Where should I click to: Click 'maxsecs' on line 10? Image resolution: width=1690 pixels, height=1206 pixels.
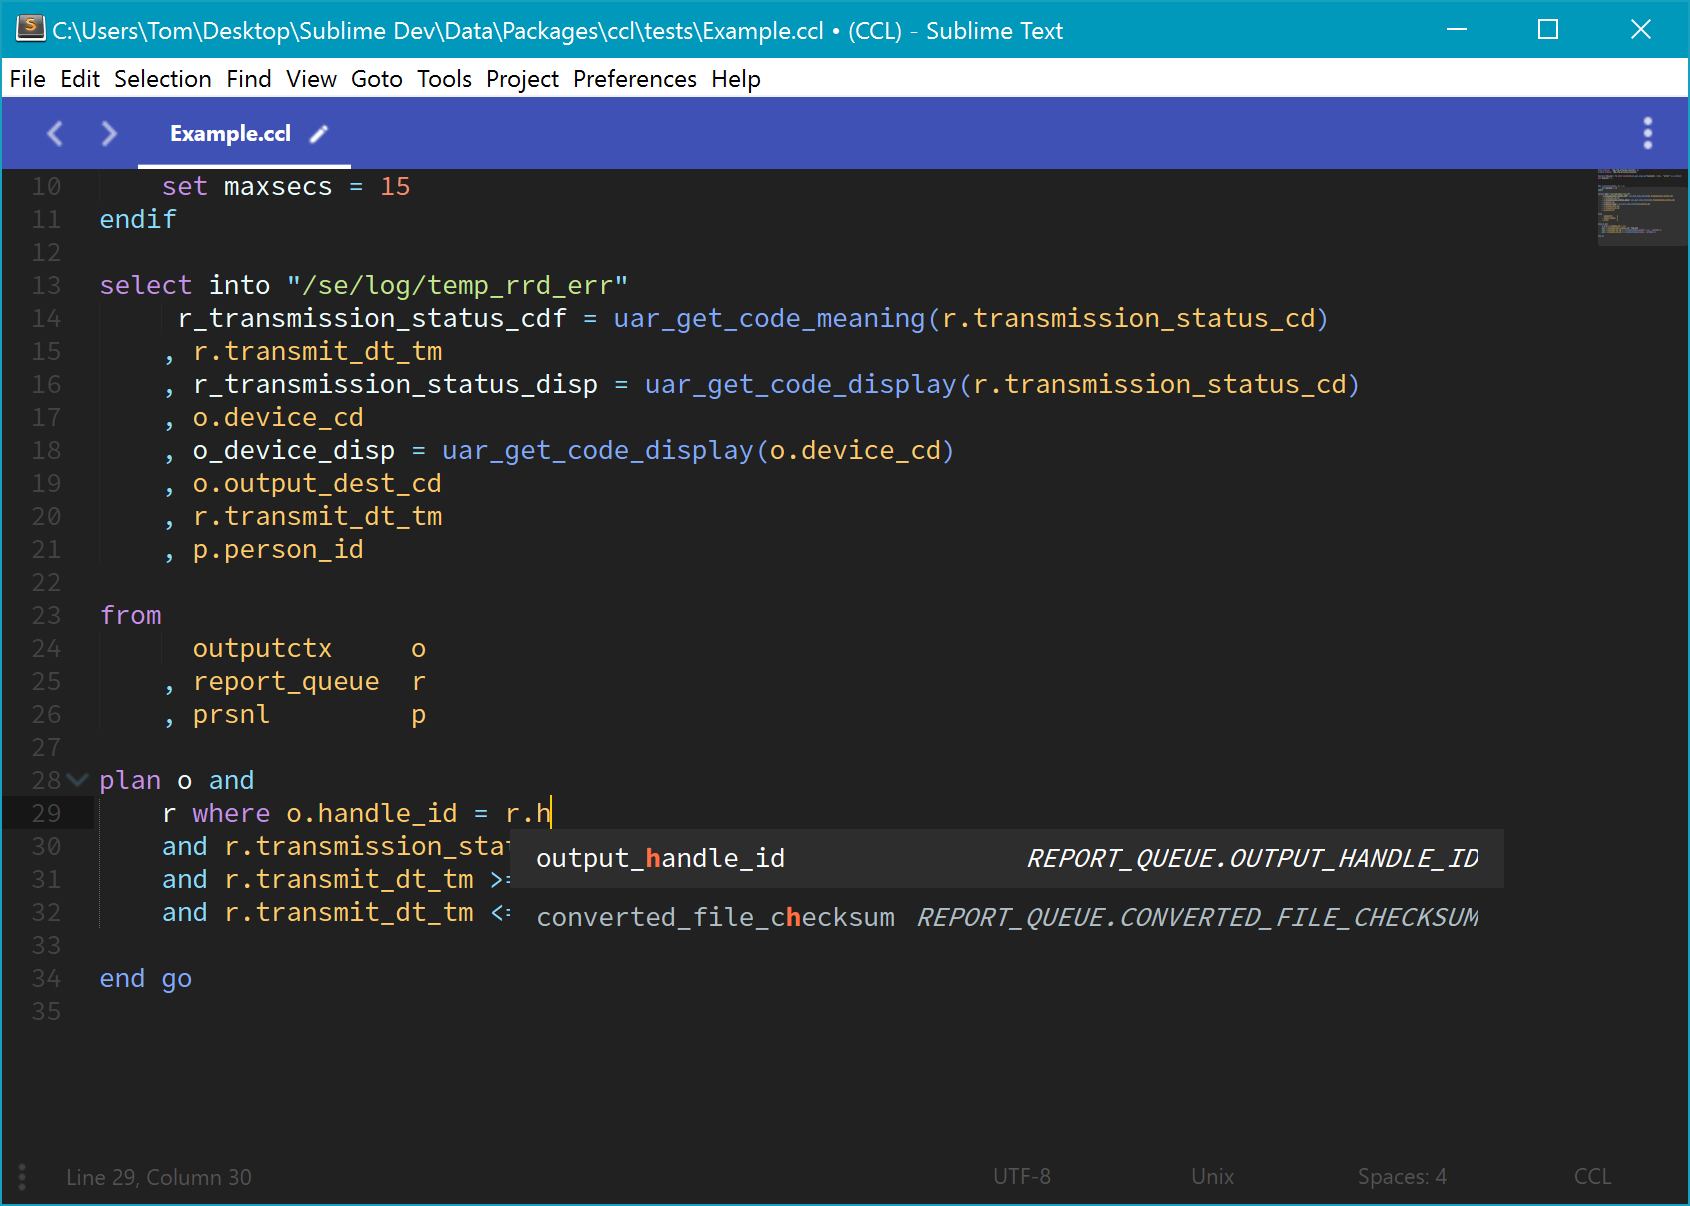[x=278, y=187]
